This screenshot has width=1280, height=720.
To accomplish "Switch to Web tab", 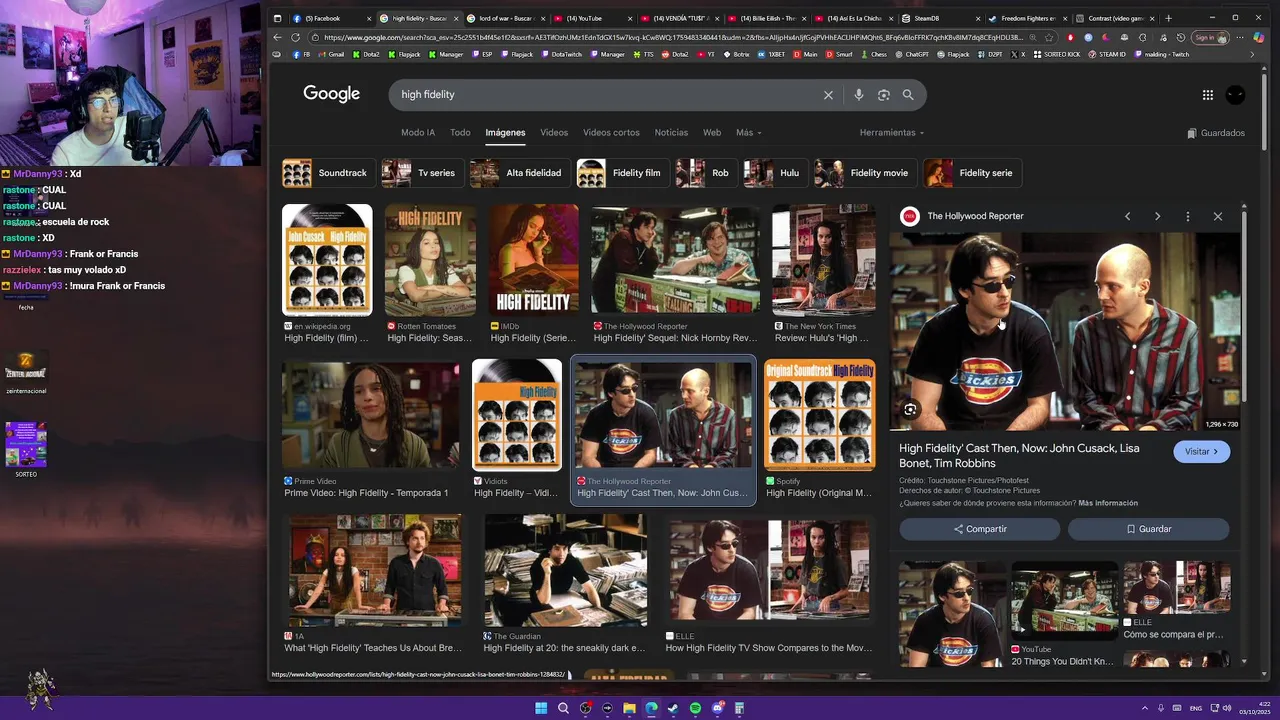I will pos(712,133).
